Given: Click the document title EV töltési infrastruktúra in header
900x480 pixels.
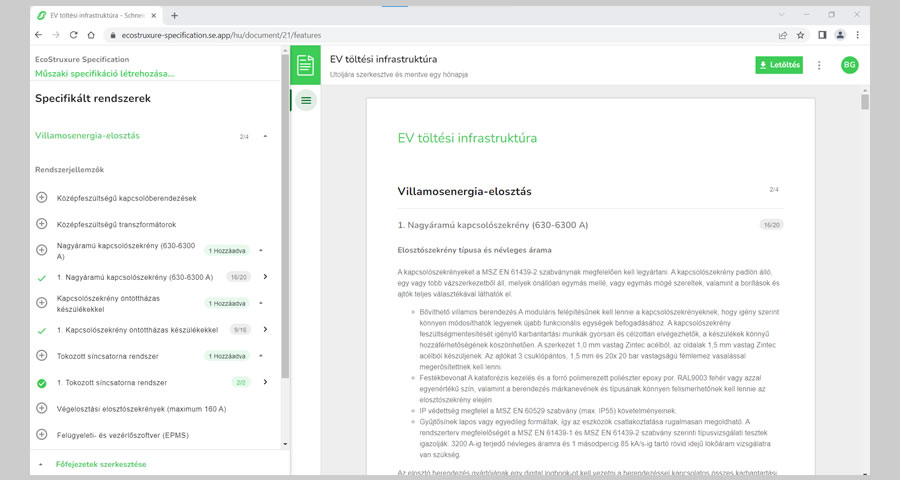Looking at the screenshot, I should [x=383, y=59].
